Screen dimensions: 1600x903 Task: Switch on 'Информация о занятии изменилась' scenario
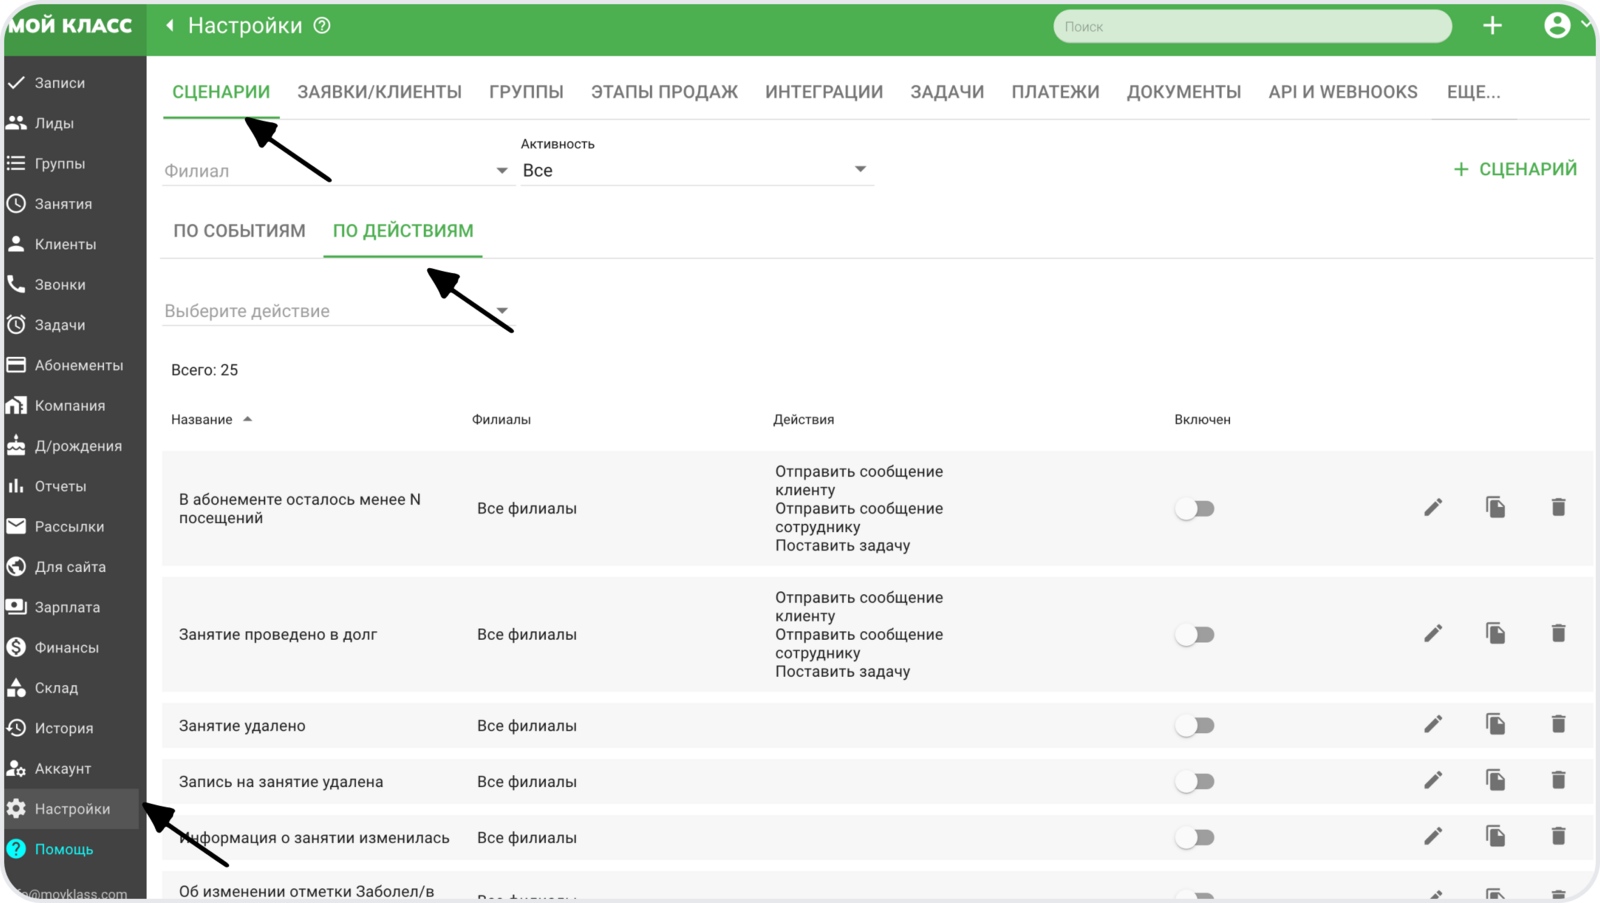coord(1195,838)
